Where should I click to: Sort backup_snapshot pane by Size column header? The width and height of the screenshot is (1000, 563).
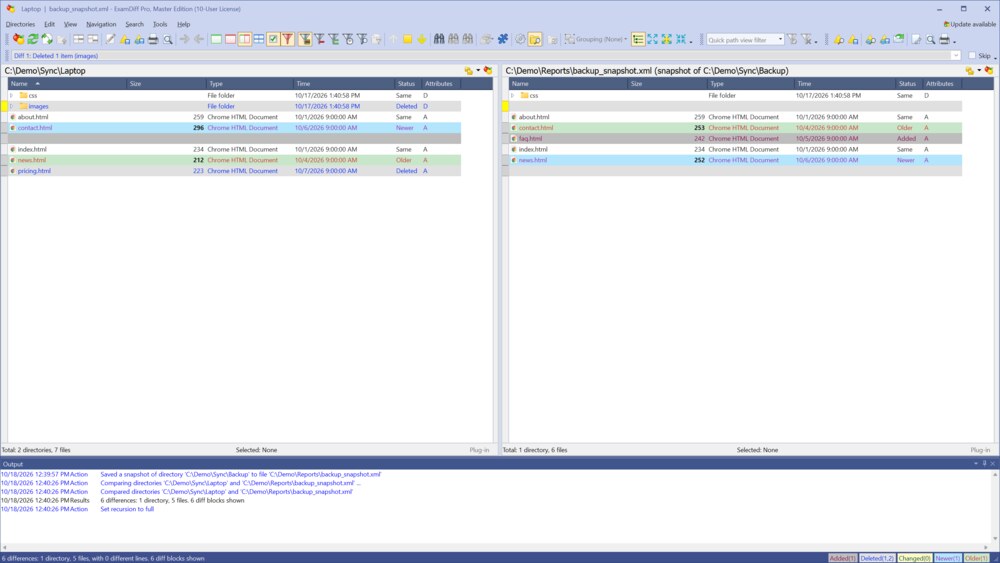click(667, 84)
